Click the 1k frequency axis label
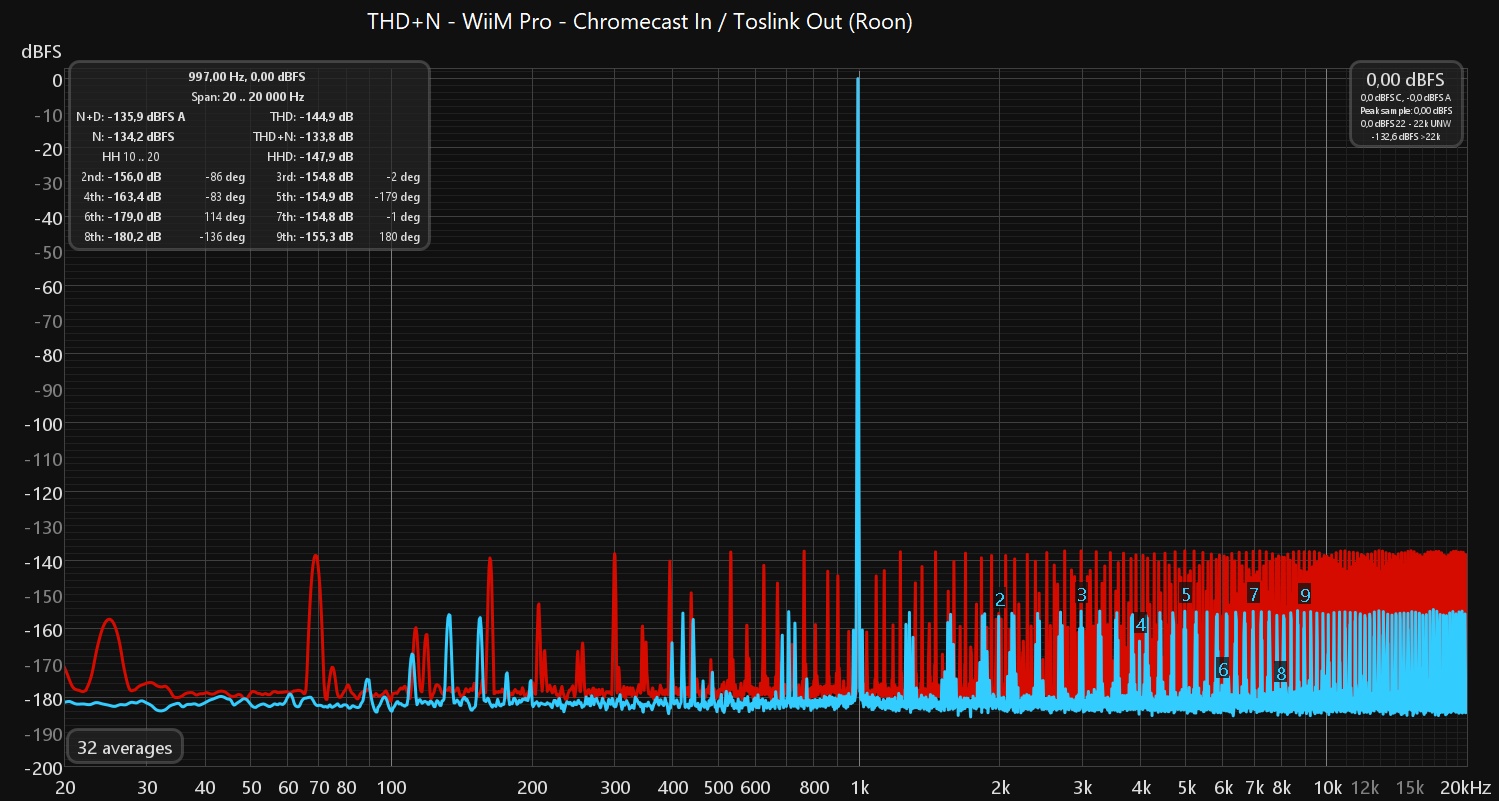Screen dimensions: 1499x801 click(x=859, y=787)
